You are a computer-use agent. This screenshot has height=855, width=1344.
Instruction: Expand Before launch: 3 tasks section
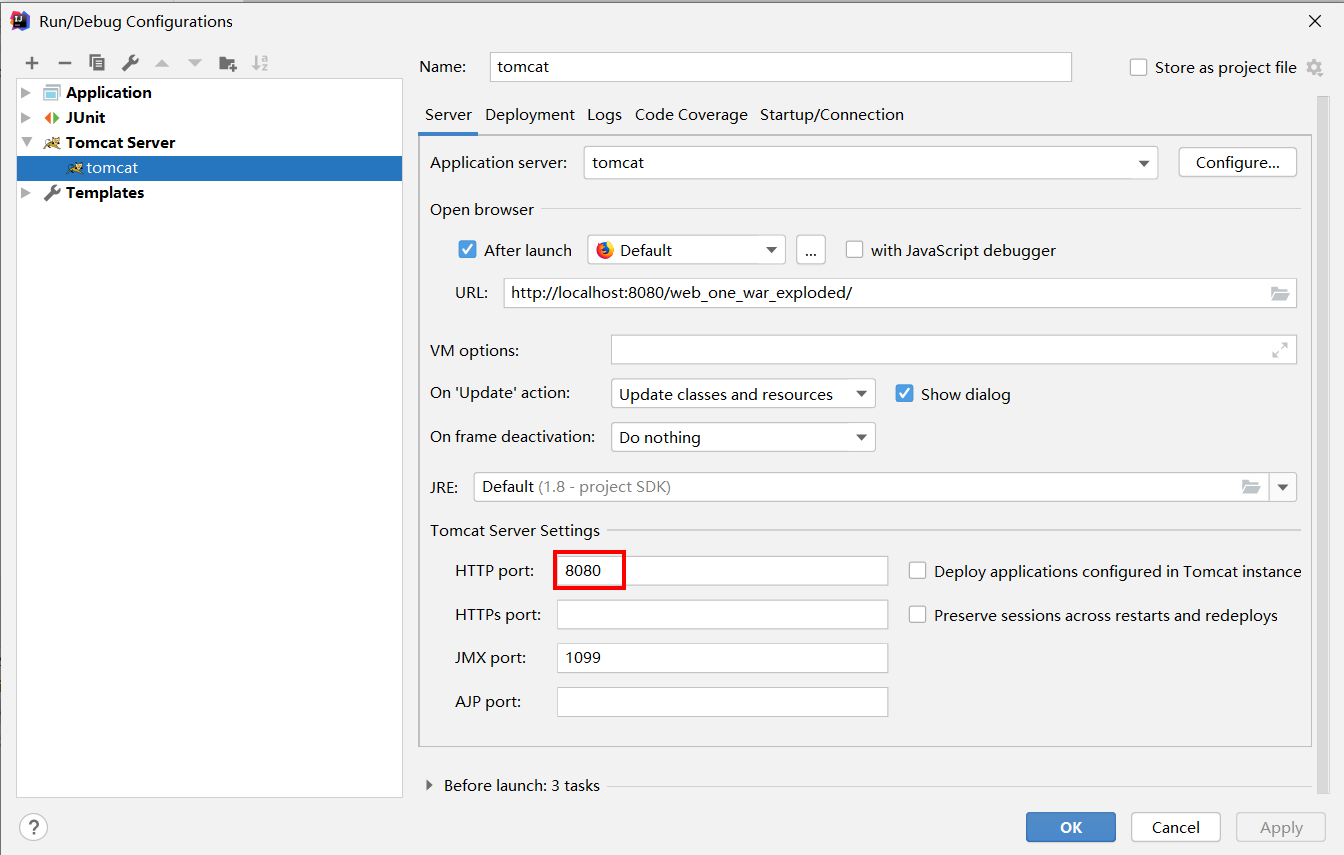pos(430,786)
